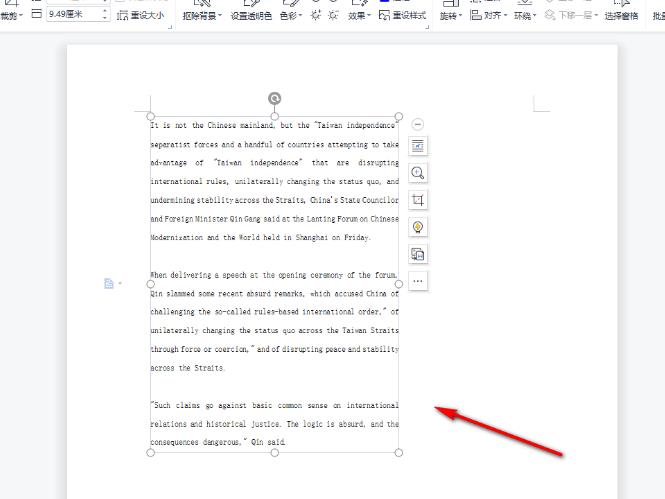Click the left-middle resize handle of the image
This screenshot has width=665, height=499.
[151, 284]
